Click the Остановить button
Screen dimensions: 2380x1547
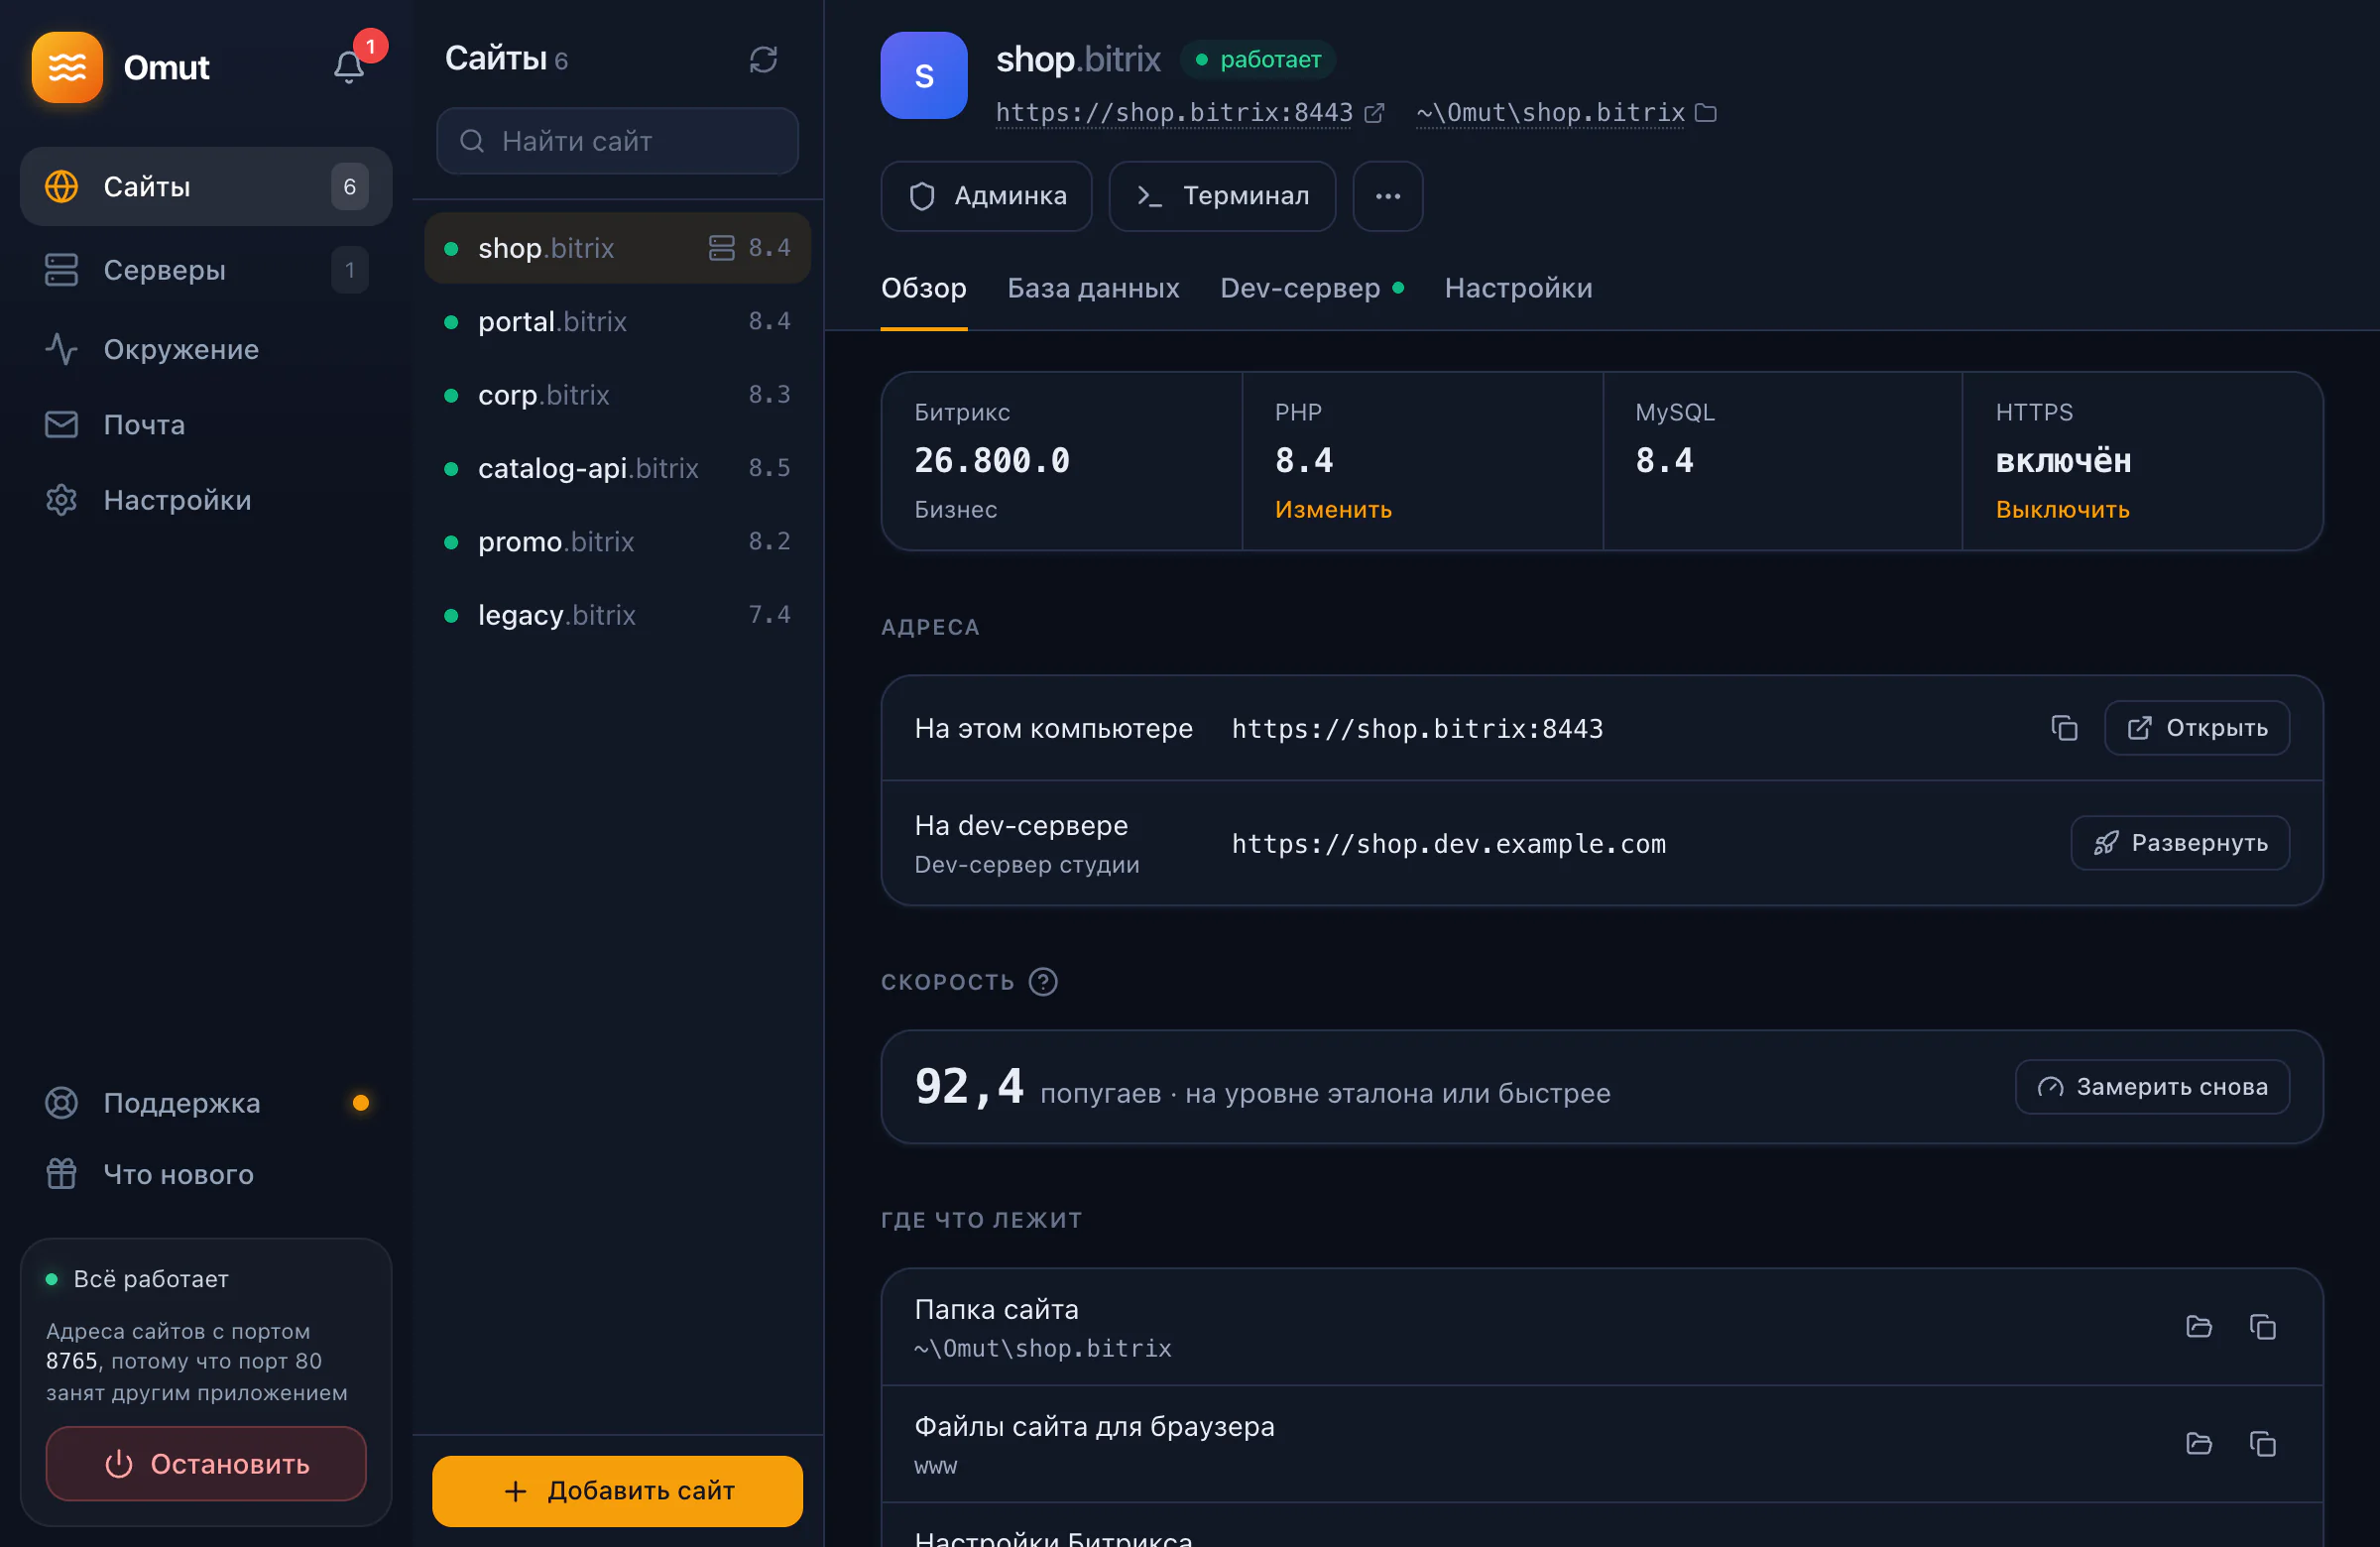click(206, 1464)
